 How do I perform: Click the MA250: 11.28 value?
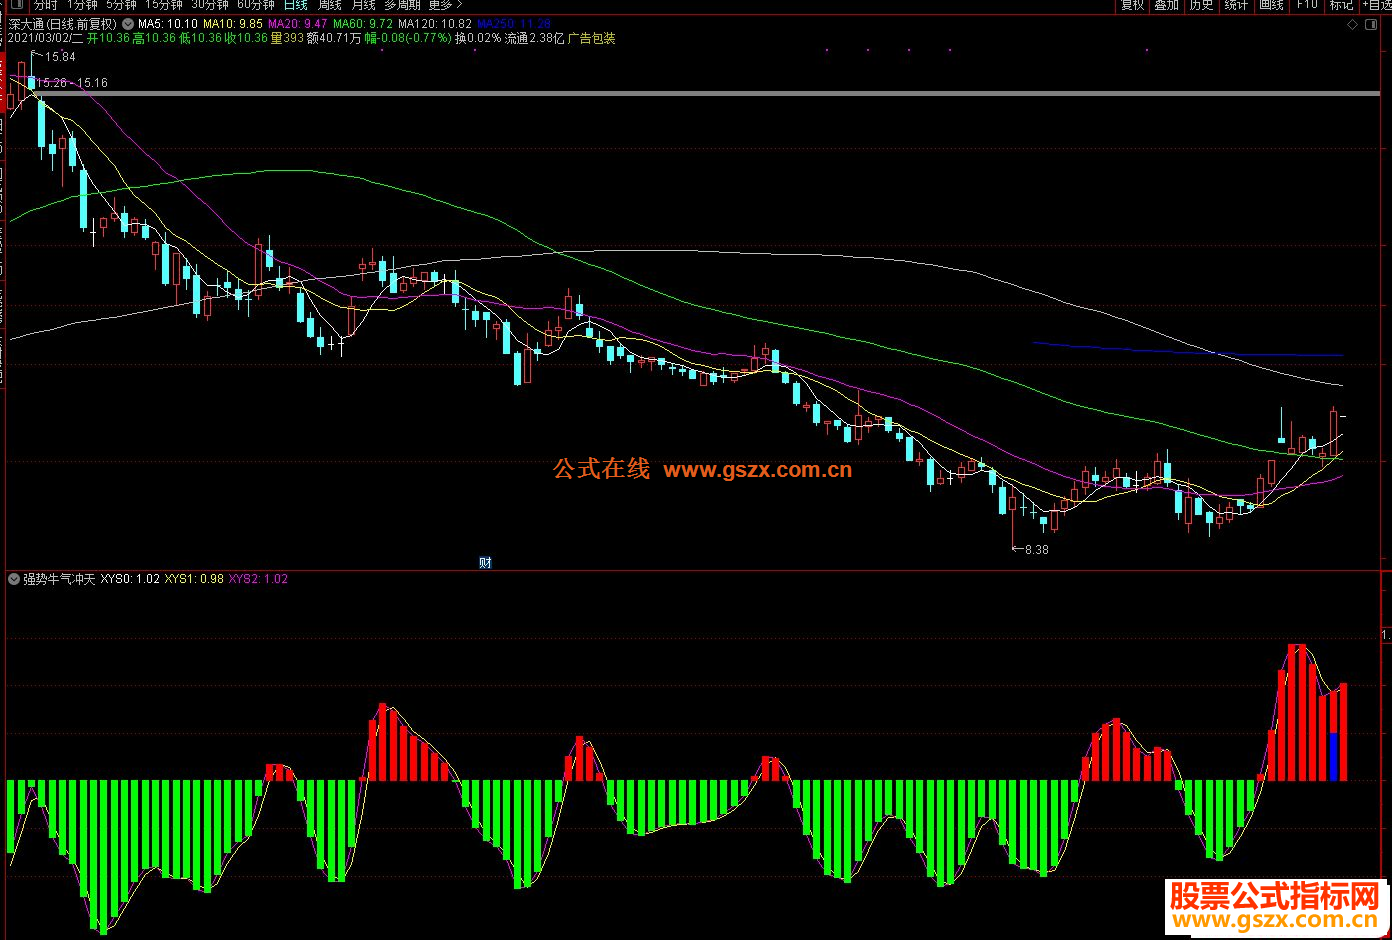click(513, 23)
